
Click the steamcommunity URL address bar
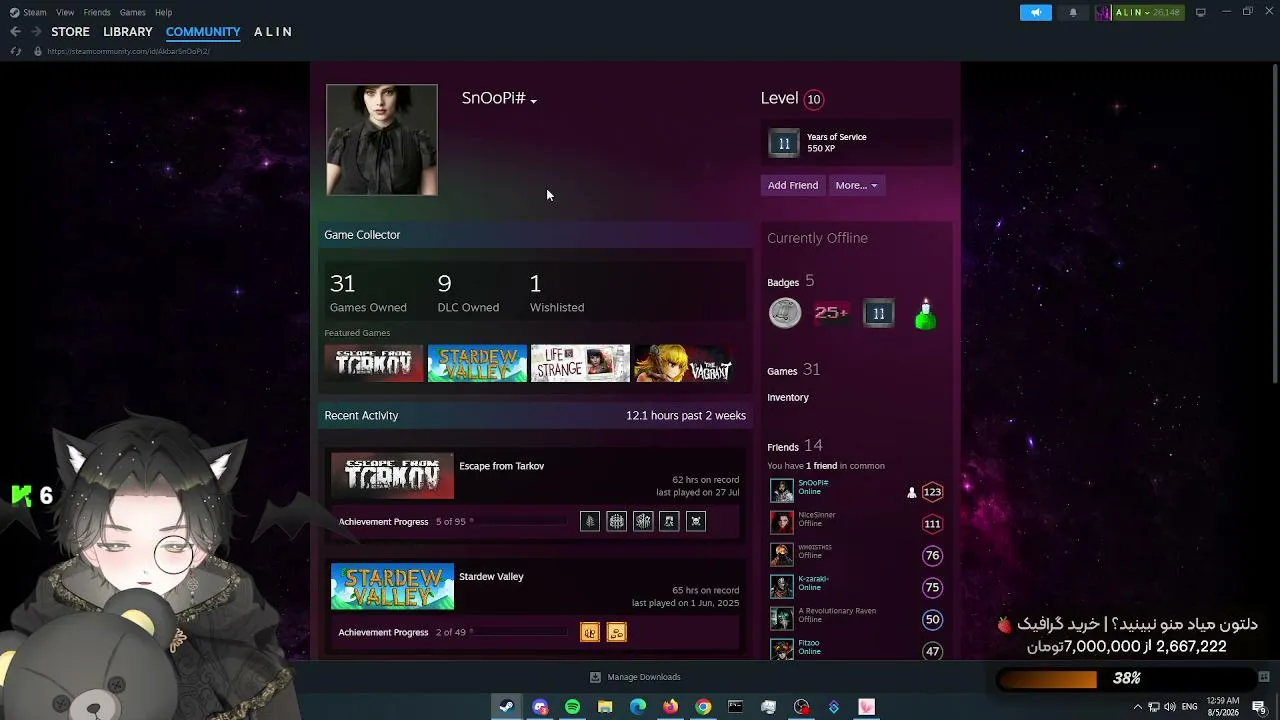click(x=128, y=51)
